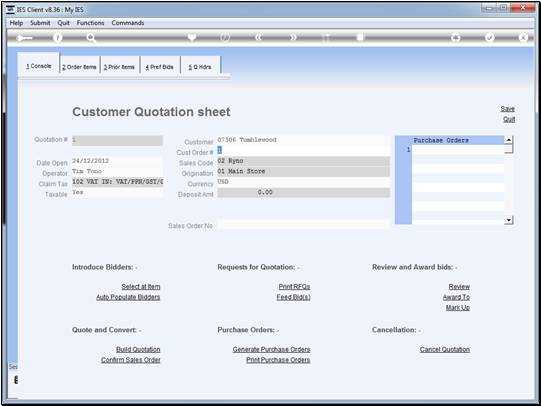Click Generate Purchase Orders link
The height and width of the screenshot is (406, 541).
click(x=271, y=349)
